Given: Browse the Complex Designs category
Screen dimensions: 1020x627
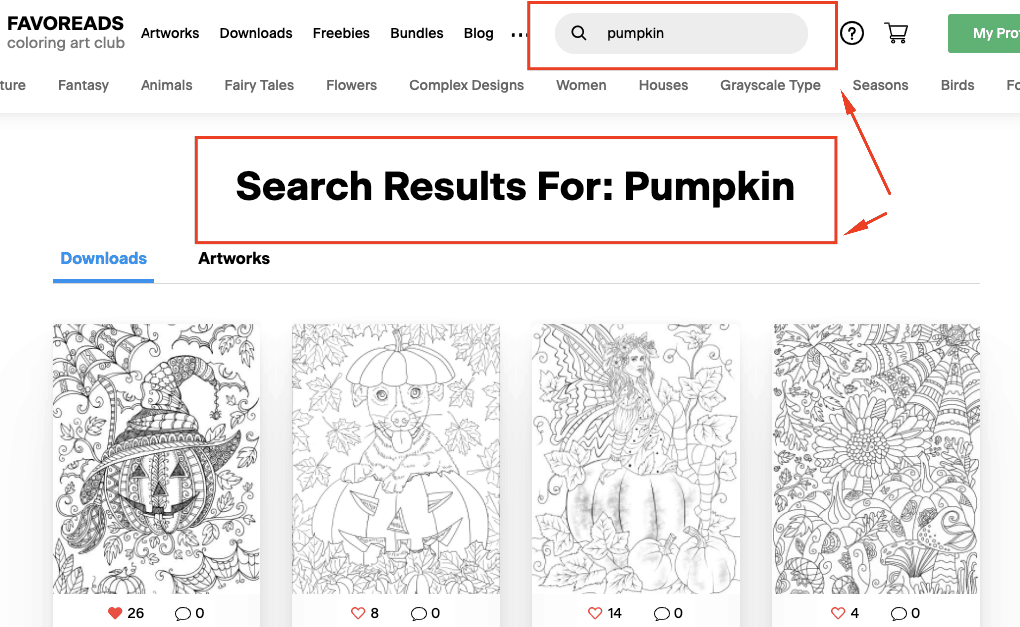Looking at the screenshot, I should (x=466, y=85).
